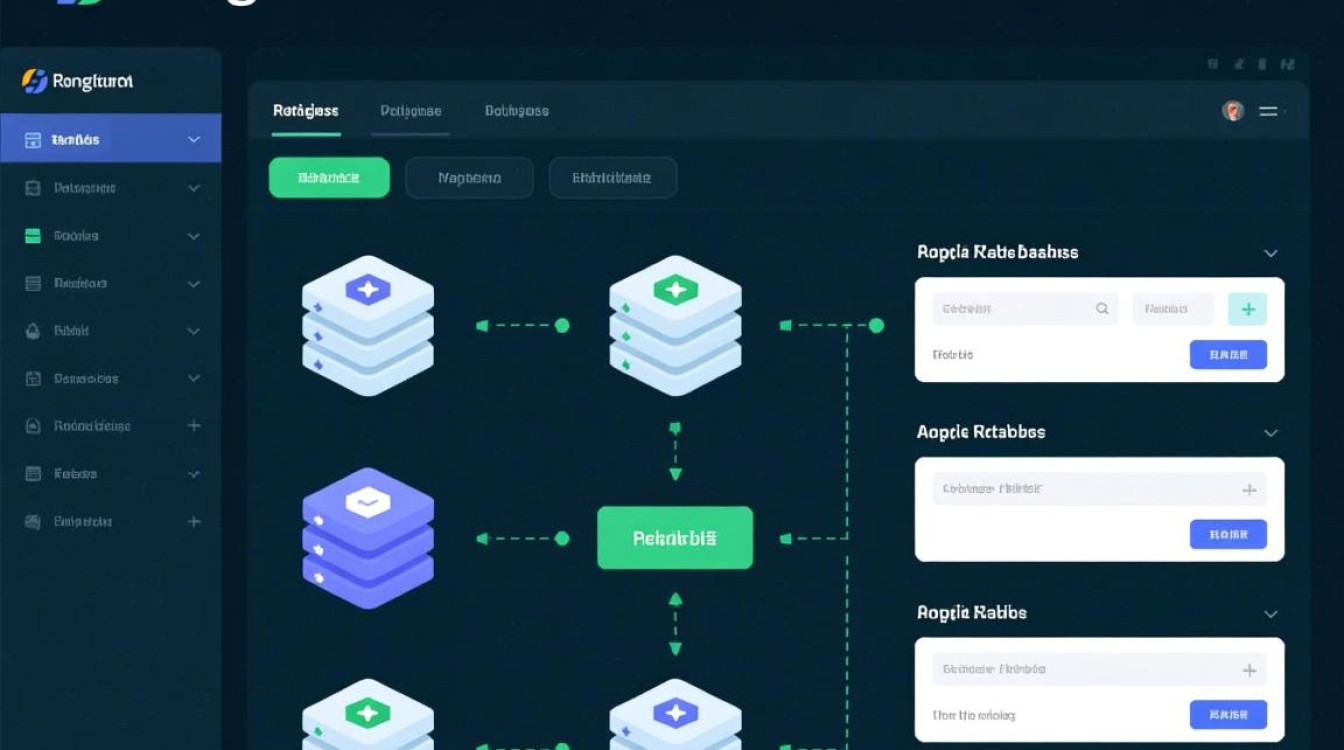This screenshot has height=750, width=1344.
Task: Collapse the 'Ropcla Ratbebaabiss' panel chevron
Action: (x=1271, y=254)
